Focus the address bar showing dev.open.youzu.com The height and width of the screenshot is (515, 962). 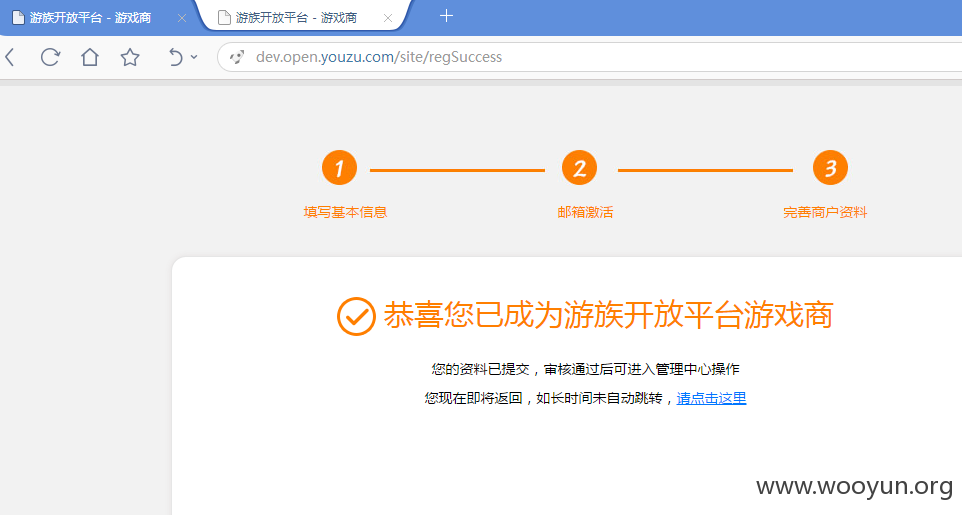point(589,57)
